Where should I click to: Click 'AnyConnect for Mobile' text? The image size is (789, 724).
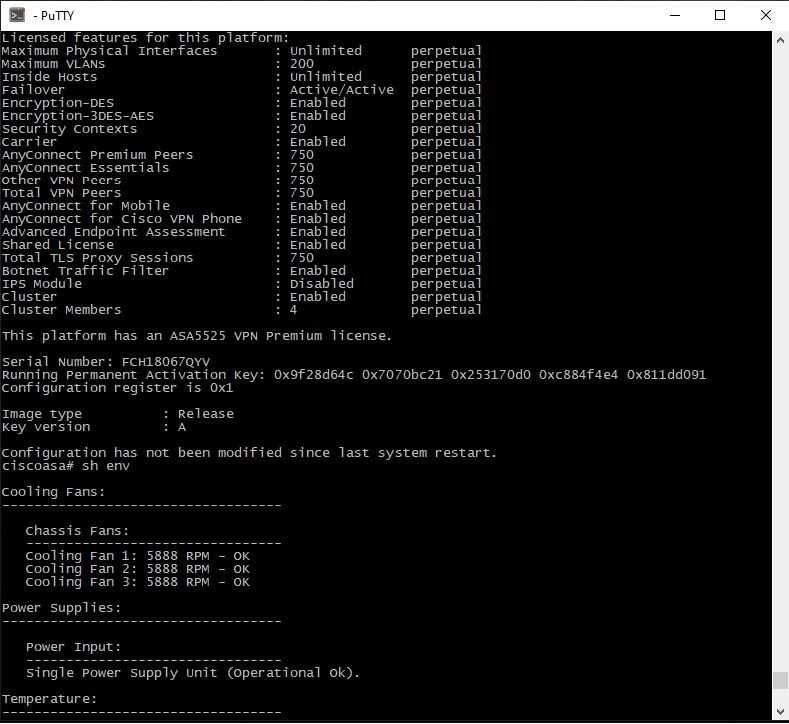point(86,206)
